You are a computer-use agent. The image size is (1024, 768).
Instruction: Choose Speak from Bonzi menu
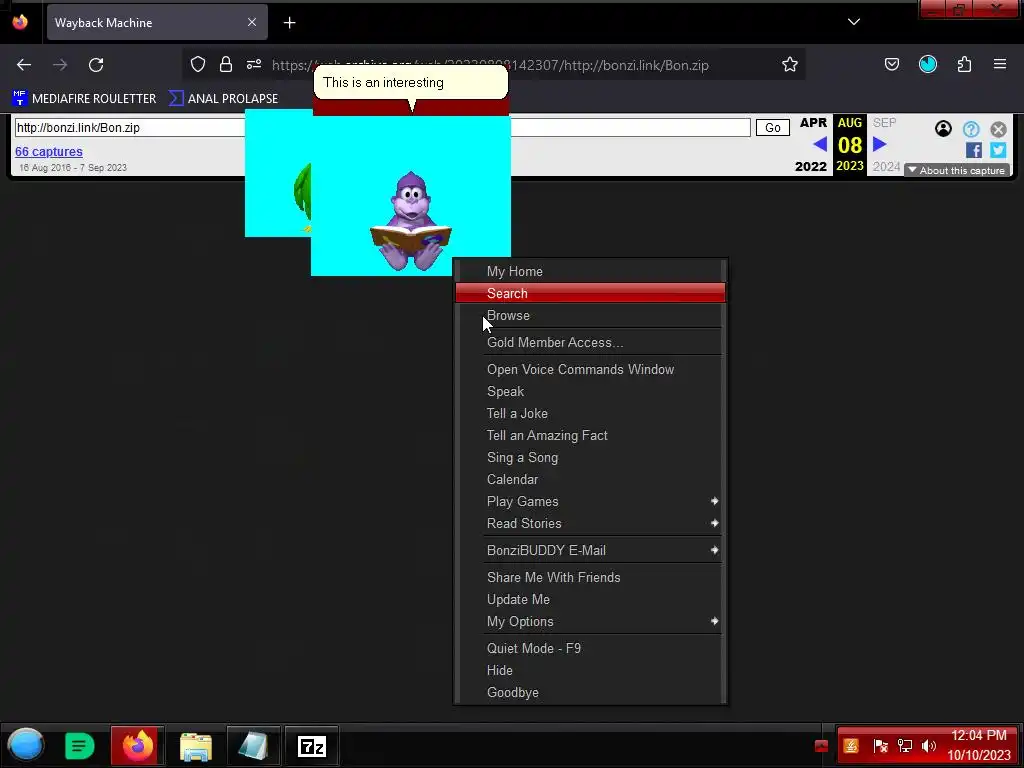pos(590,391)
